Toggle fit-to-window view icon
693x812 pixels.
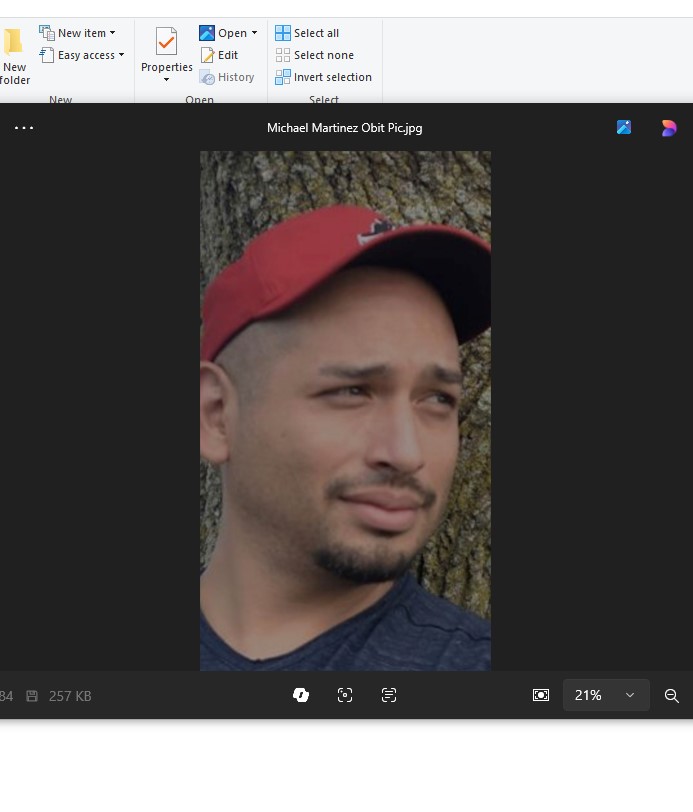(541, 695)
